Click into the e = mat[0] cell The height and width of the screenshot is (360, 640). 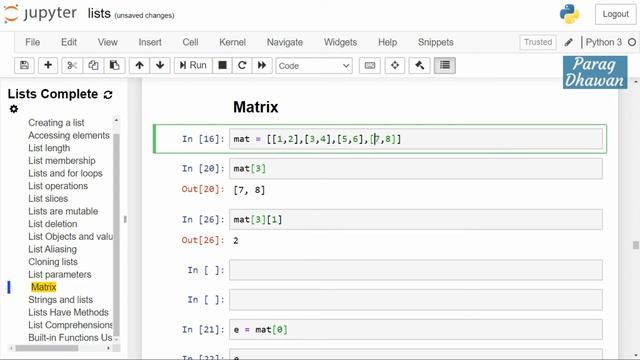[416, 329]
